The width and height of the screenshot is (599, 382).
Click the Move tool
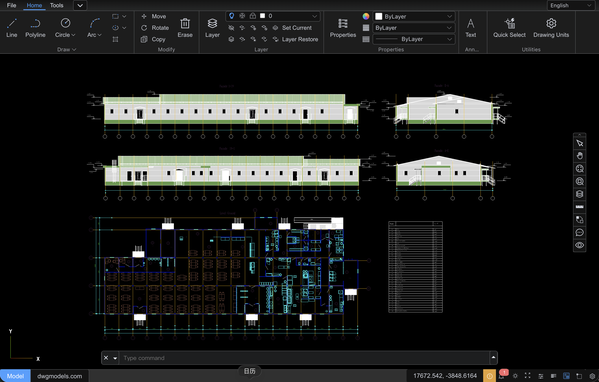point(153,16)
